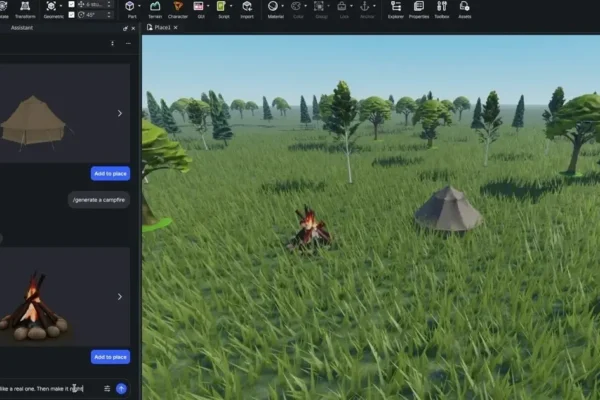This screenshot has height=400, width=600.
Task: Open the Character tool
Action: [x=178, y=9]
